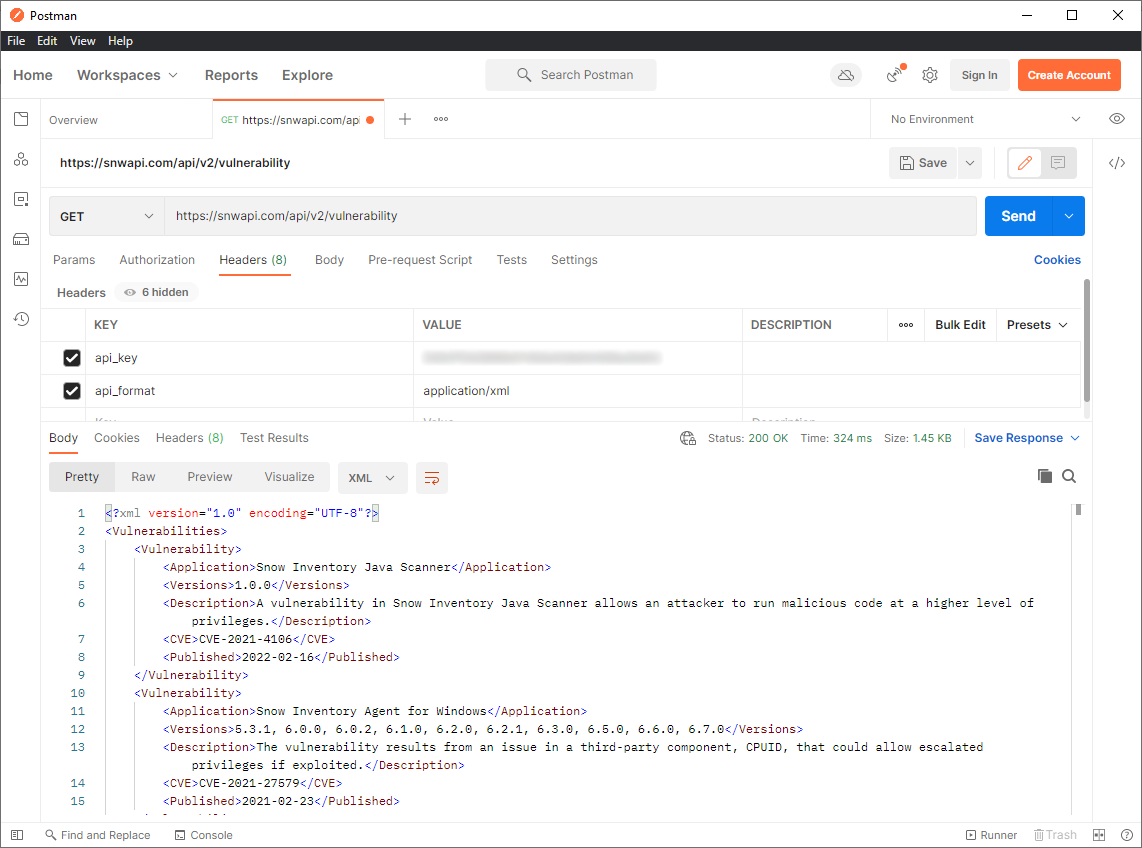1142x848 pixels.
Task: Switch to the Authorization tab
Action: click(157, 260)
